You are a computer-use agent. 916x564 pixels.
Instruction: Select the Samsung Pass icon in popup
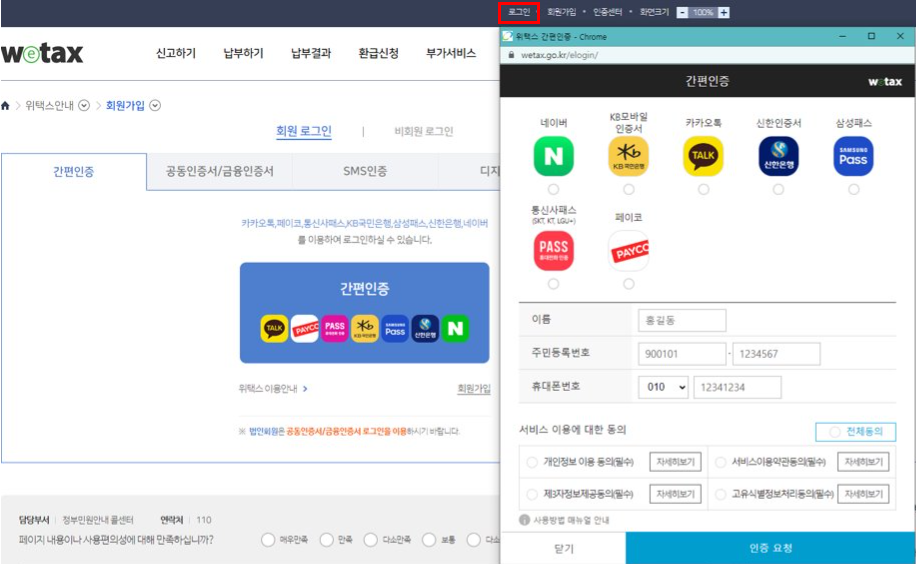click(x=853, y=156)
